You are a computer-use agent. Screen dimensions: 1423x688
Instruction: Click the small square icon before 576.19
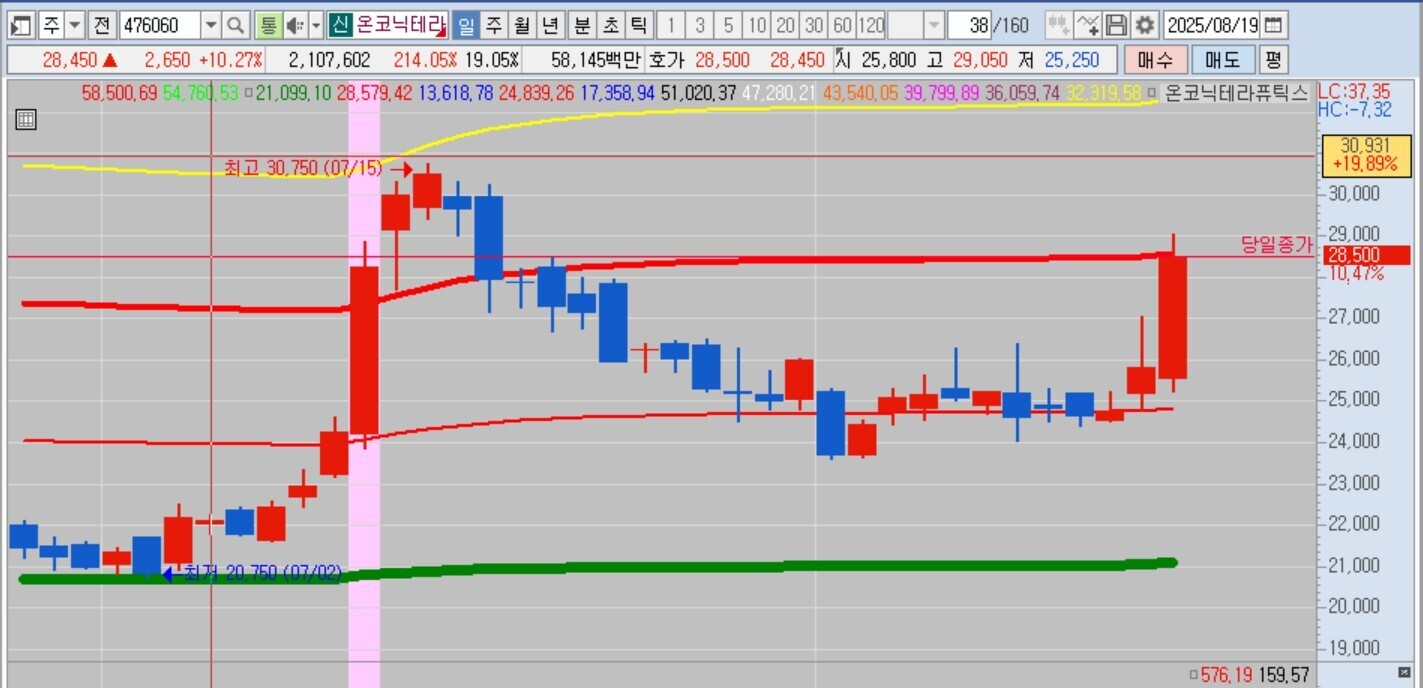(x=1193, y=675)
